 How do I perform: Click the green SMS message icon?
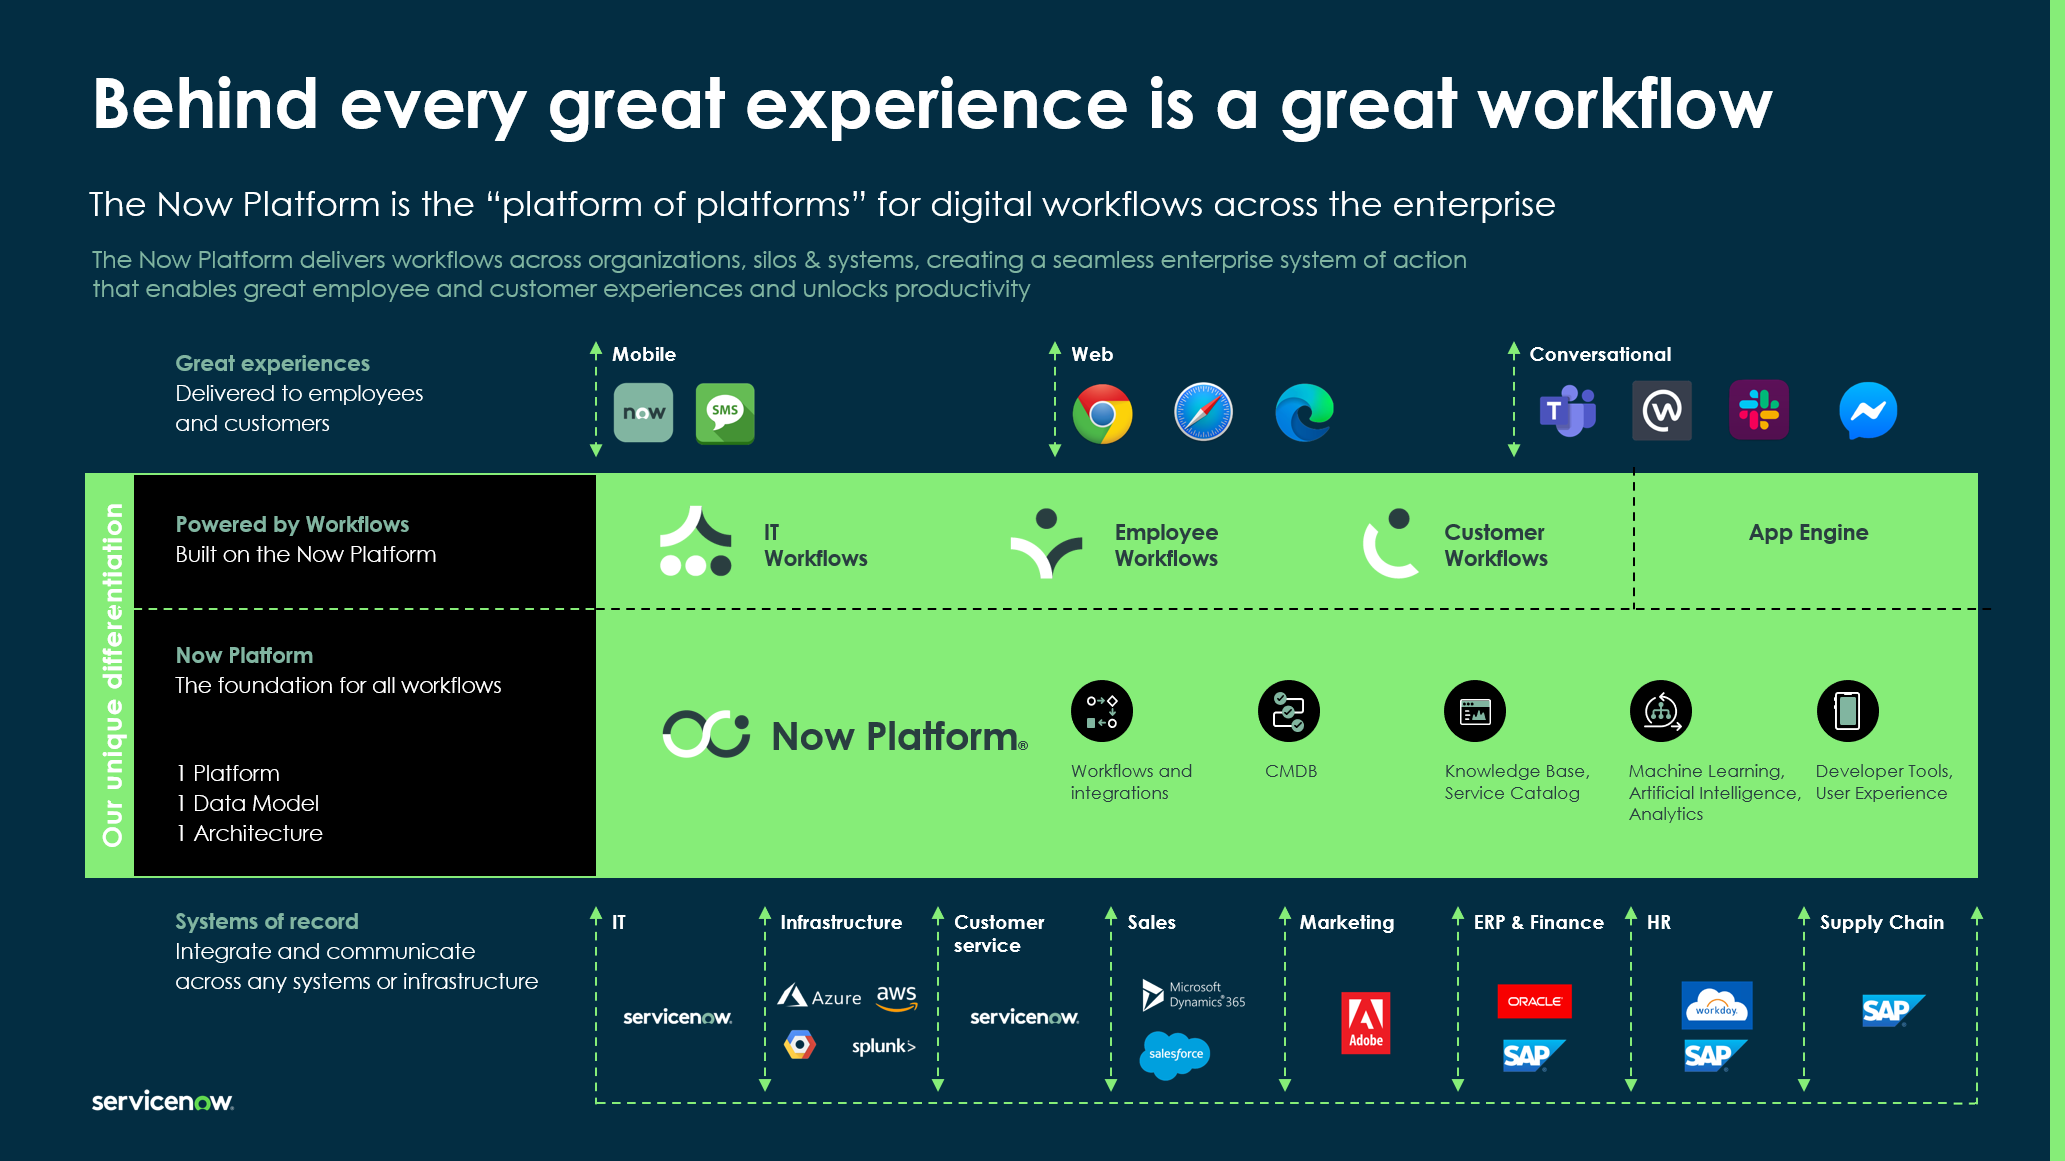click(725, 412)
